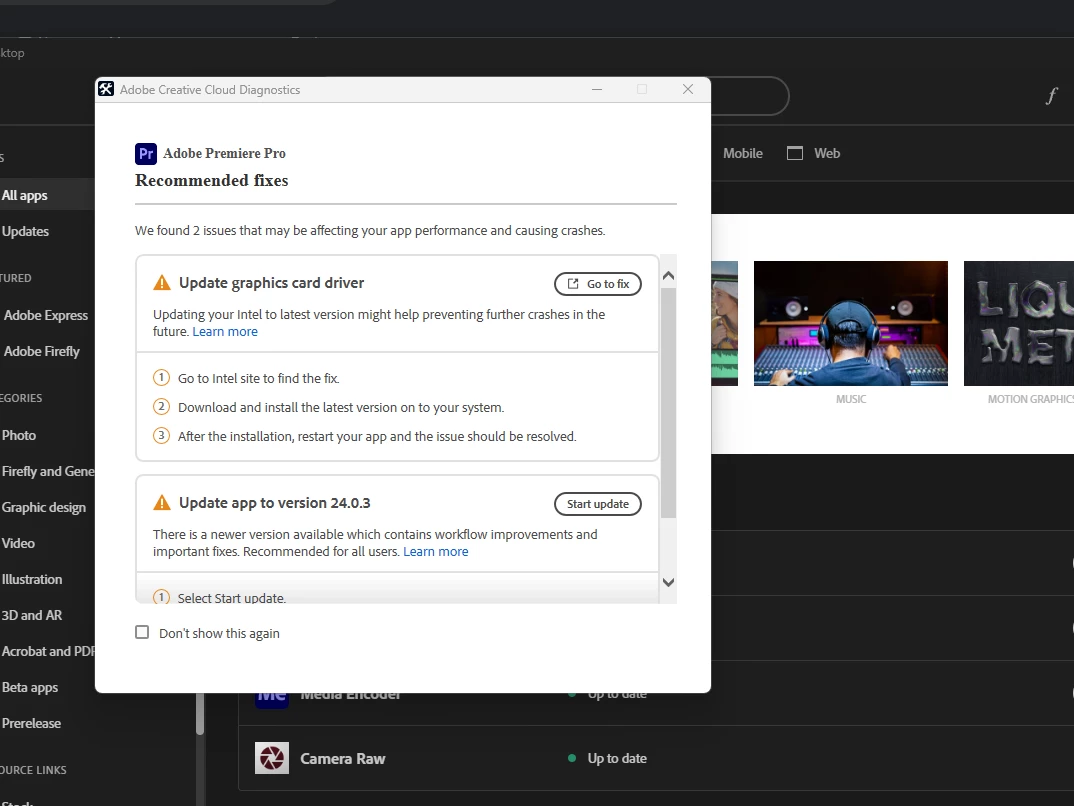Open the Motion Graphics thumbnail card
1074x806 pixels.
pyautogui.click(x=1019, y=323)
